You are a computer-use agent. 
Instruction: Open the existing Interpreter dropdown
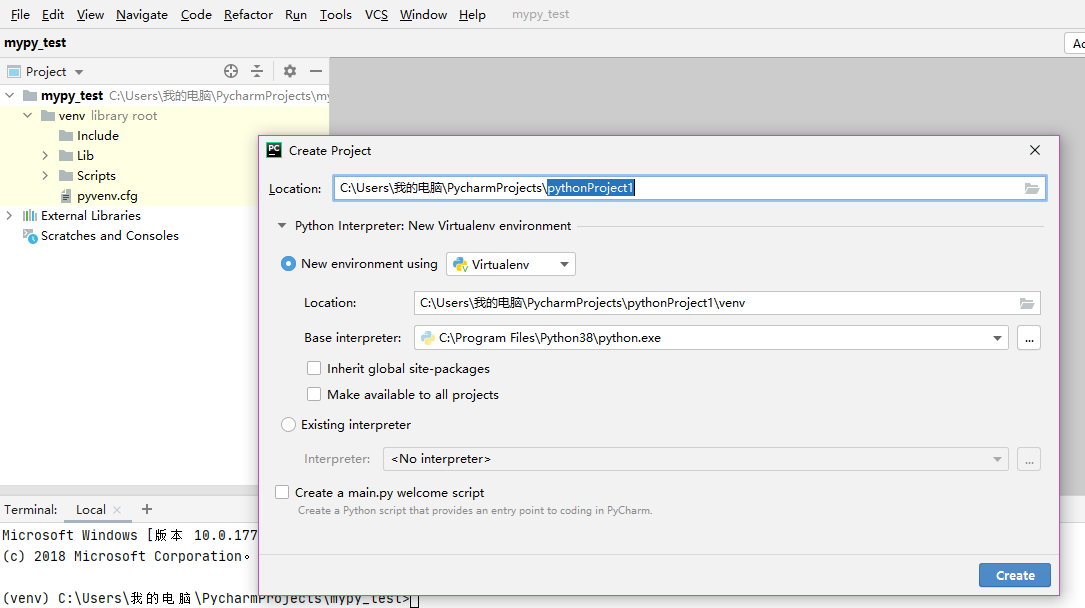point(695,459)
